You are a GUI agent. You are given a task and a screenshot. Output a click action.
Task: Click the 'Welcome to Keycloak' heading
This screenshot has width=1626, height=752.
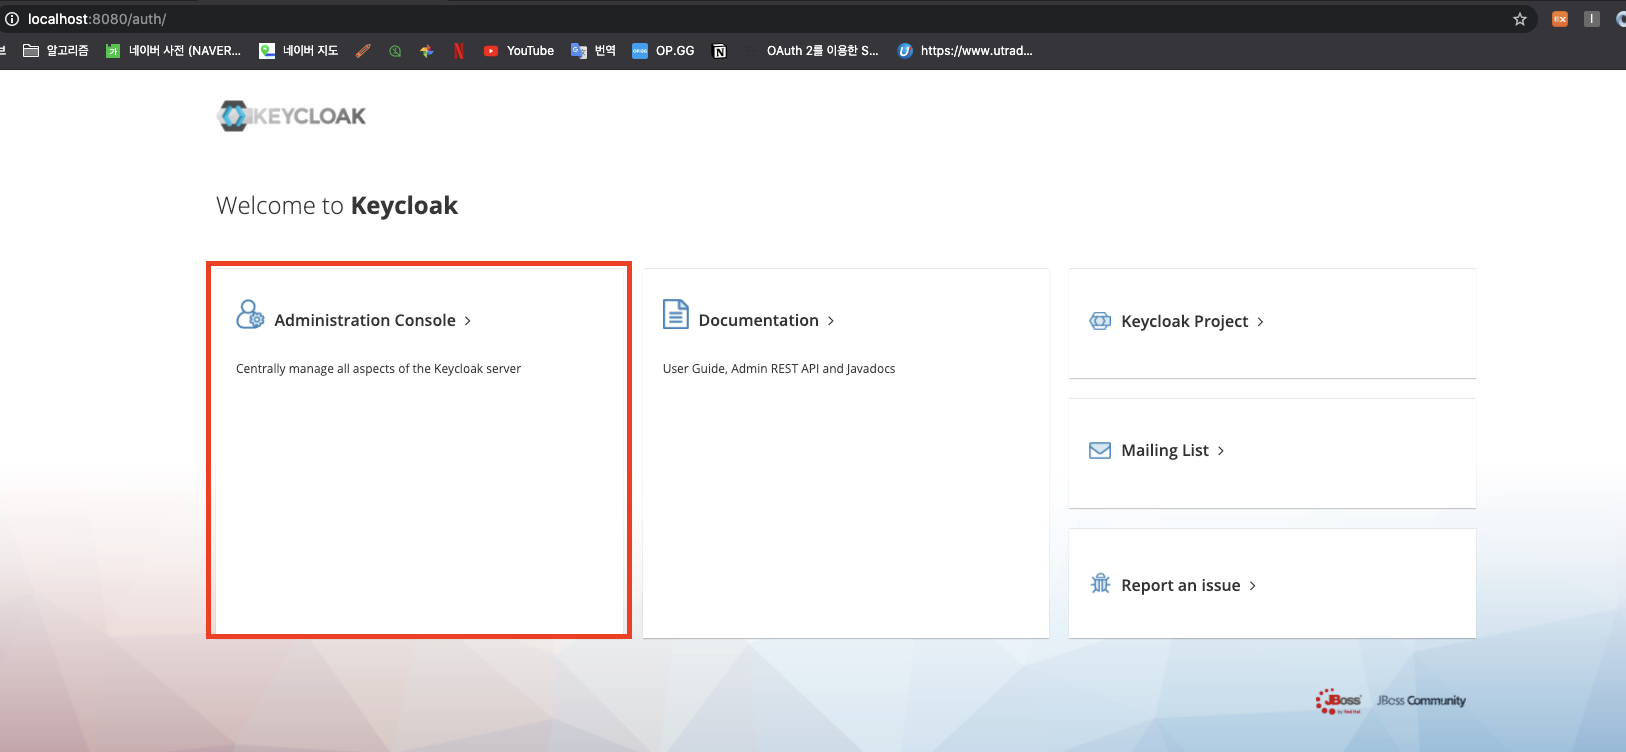pyautogui.click(x=337, y=206)
